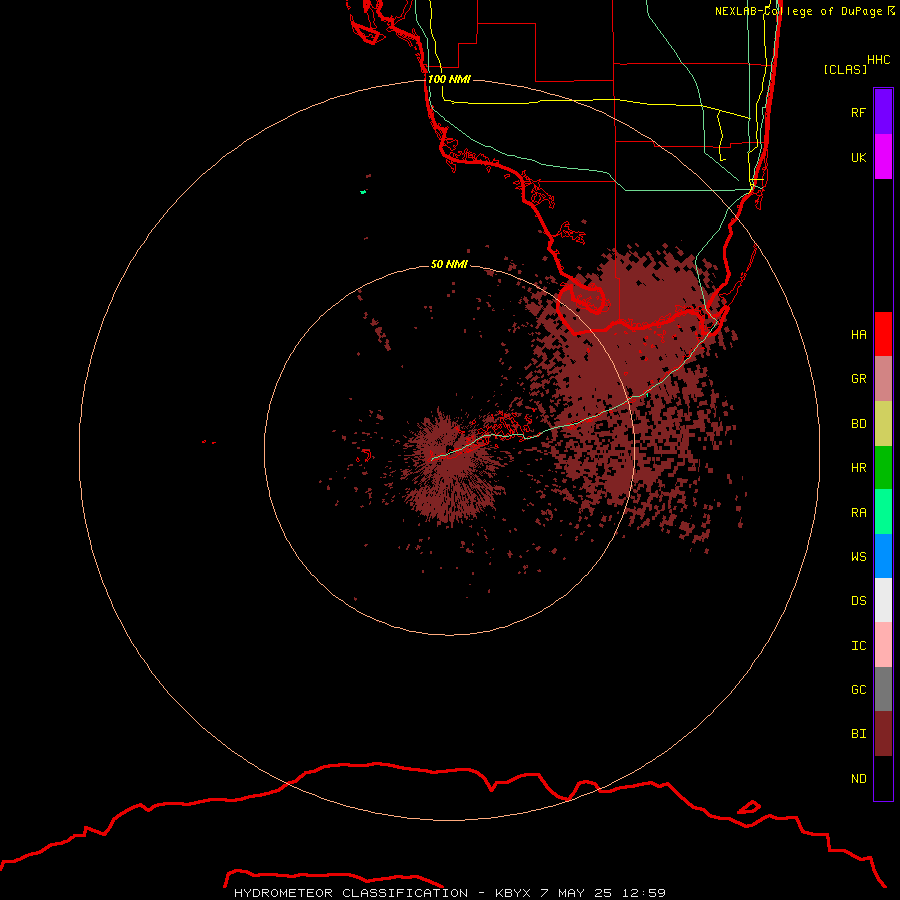This screenshot has height=900, width=900.
Task: Click the HR legend label
Action: pyautogui.click(x=858, y=468)
